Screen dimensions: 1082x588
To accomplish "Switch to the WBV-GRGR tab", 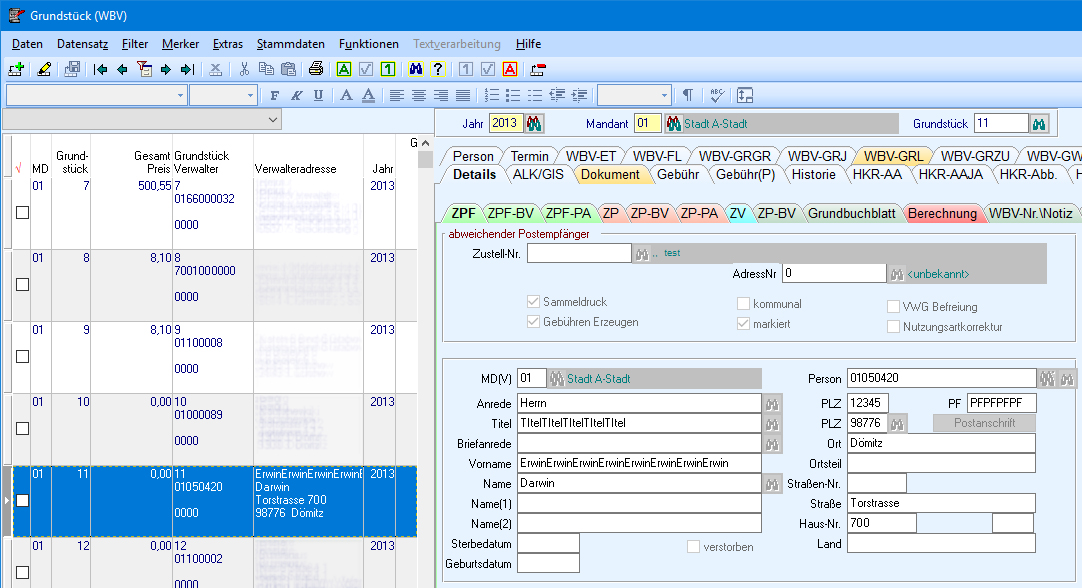I will [x=734, y=156].
